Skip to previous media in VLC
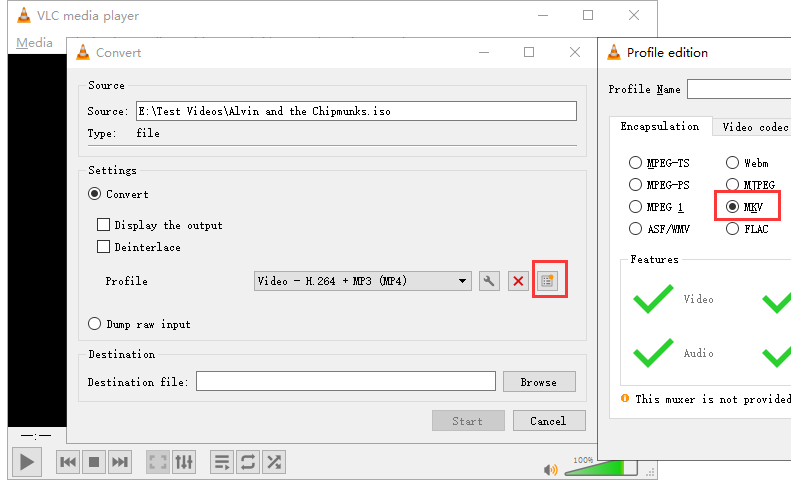The height and width of the screenshot is (487, 791). click(x=68, y=462)
